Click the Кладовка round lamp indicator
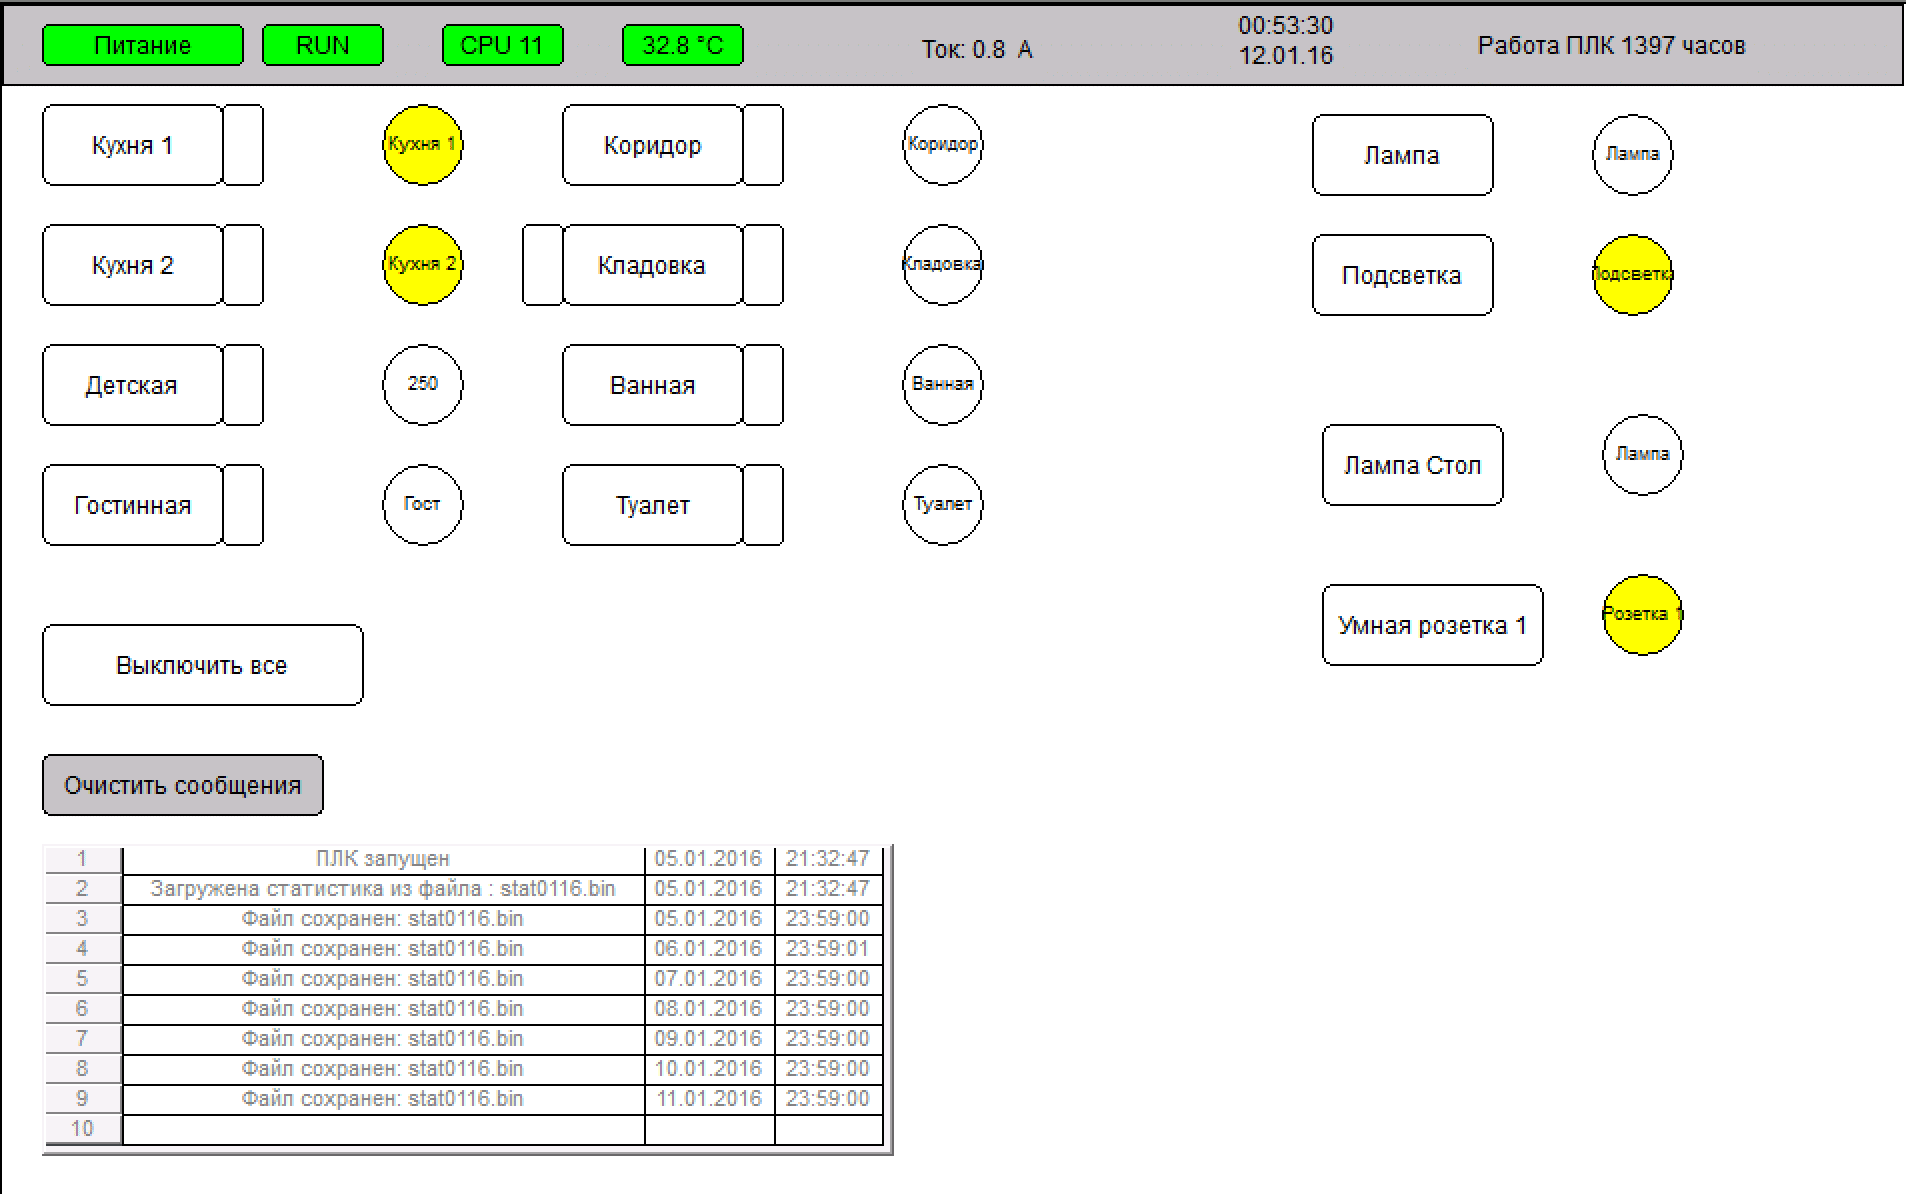Image resolution: width=1906 pixels, height=1194 pixels. tap(942, 265)
